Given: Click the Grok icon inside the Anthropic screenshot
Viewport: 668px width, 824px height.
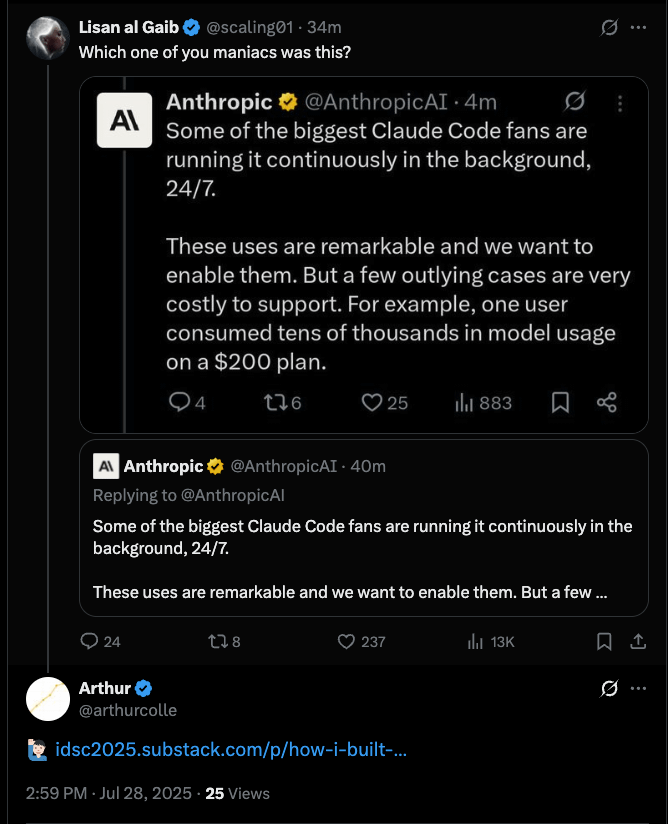Looking at the screenshot, I should pyautogui.click(x=574, y=101).
